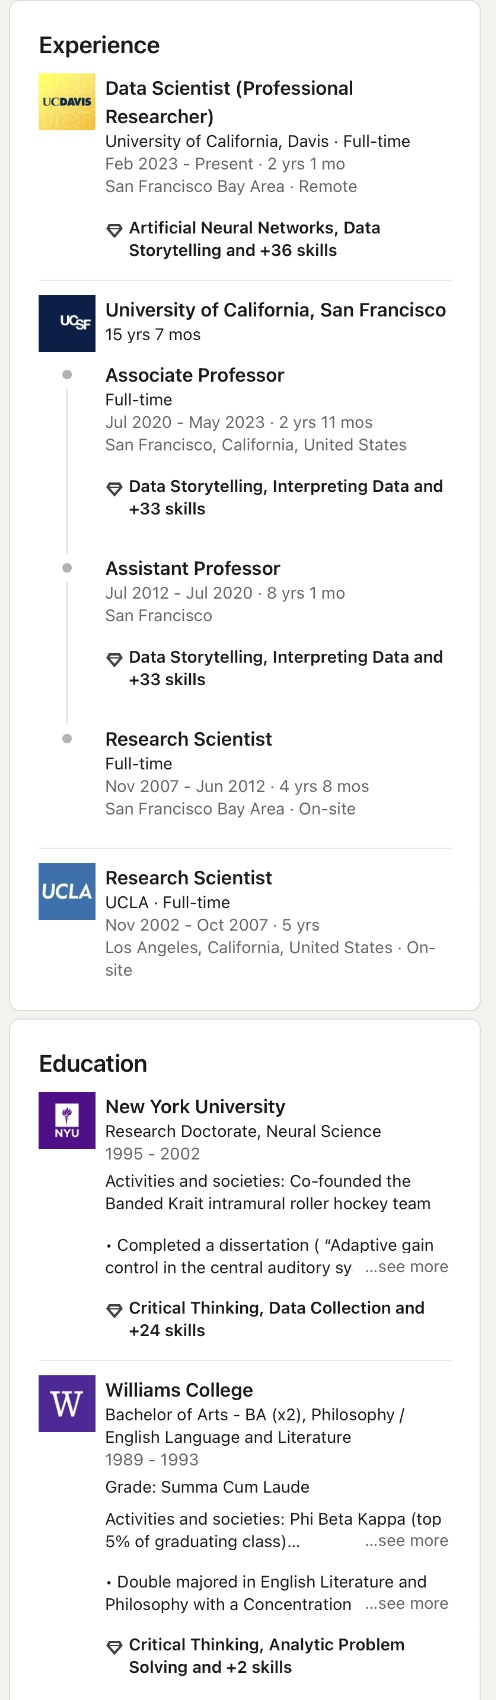This screenshot has height=1700, width=496.
Task: Open Williams College school page
Action: pos(179,1390)
